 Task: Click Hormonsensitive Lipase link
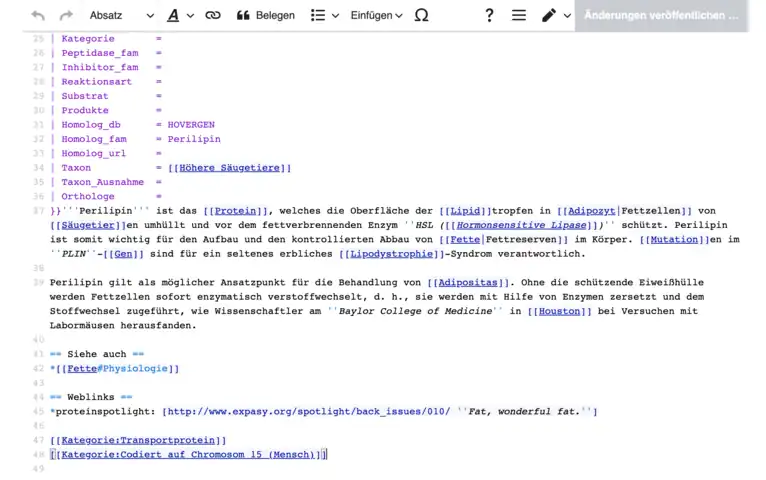pyautogui.click(x=521, y=225)
